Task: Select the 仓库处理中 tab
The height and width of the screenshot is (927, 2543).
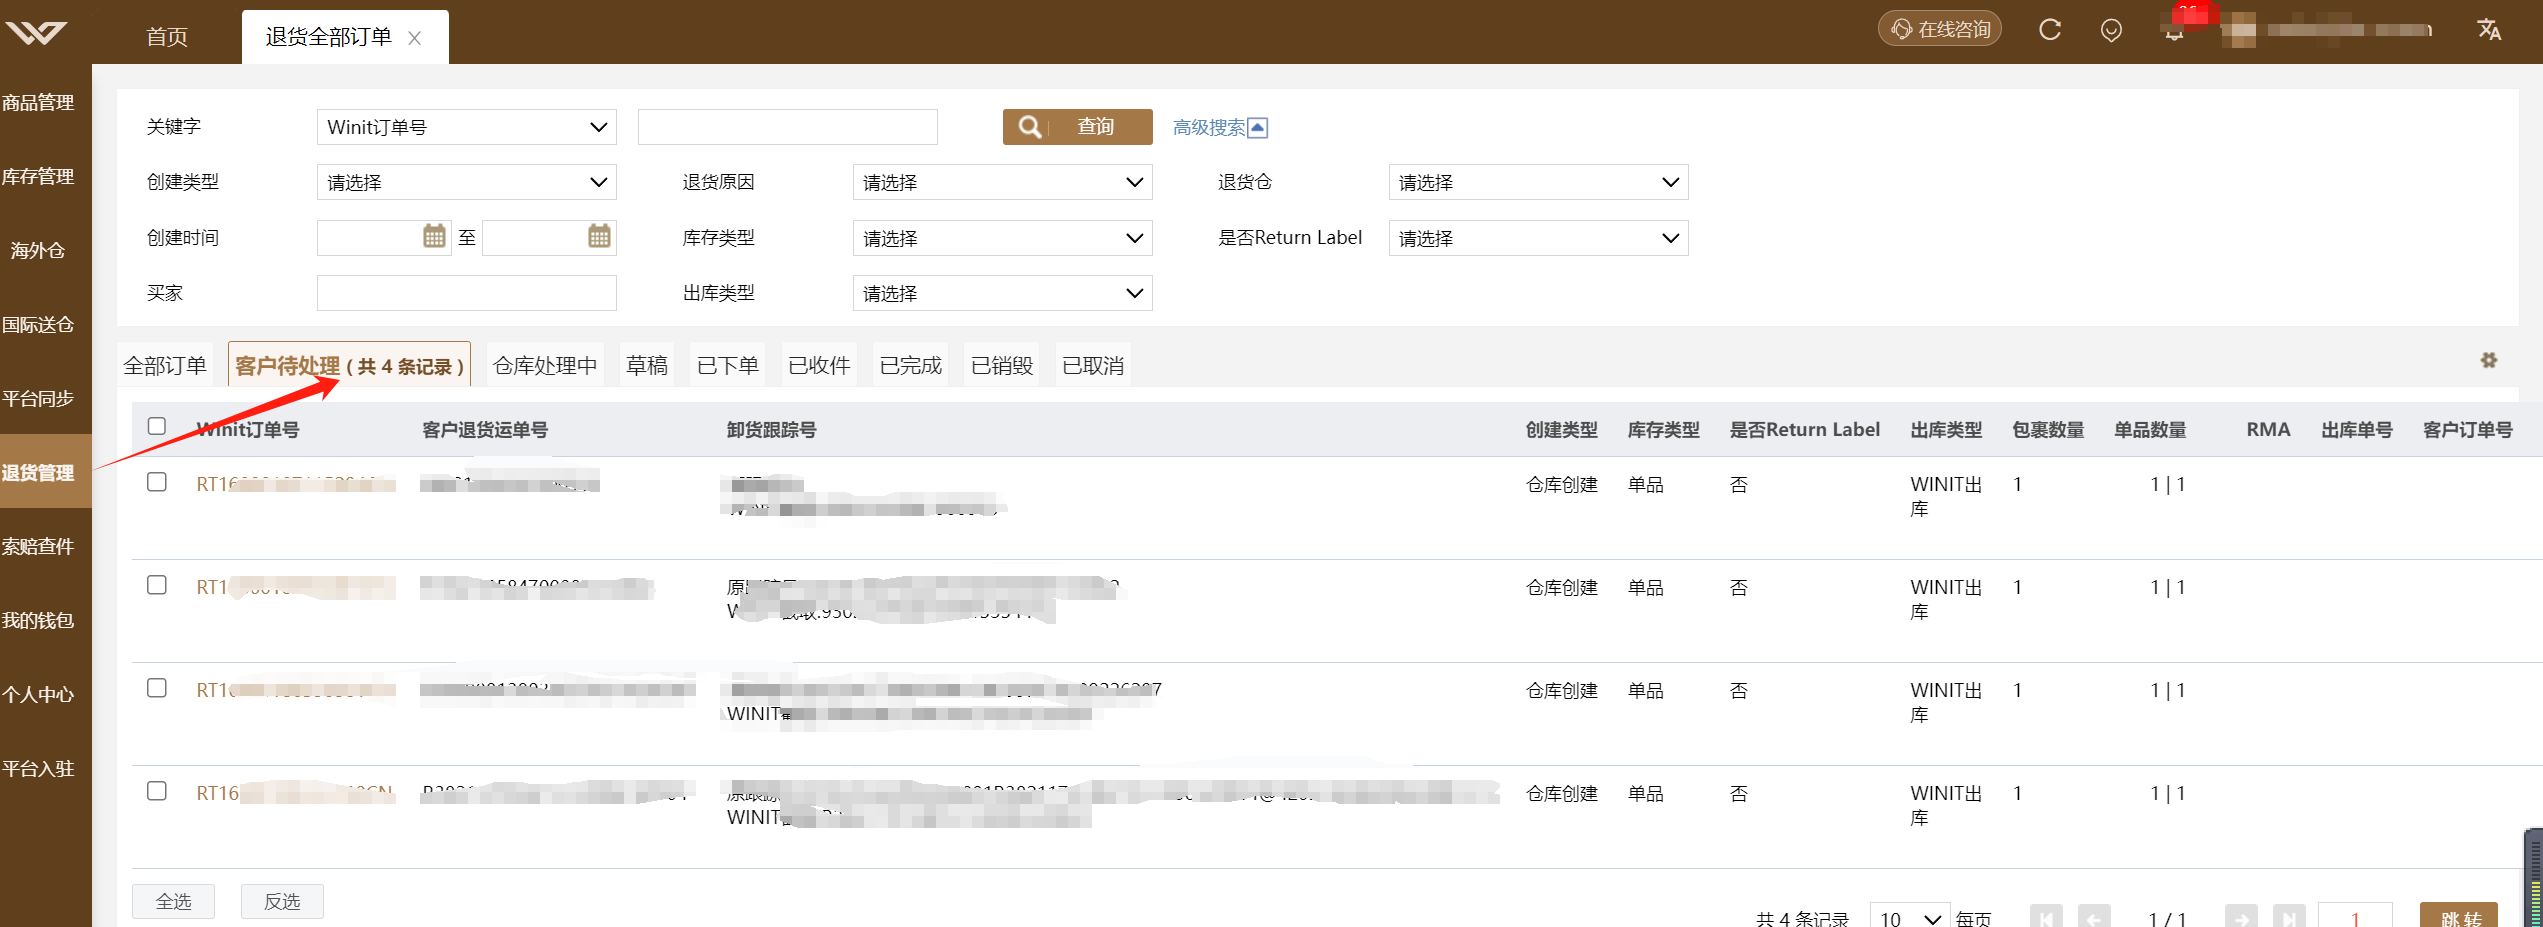Action: click(545, 366)
